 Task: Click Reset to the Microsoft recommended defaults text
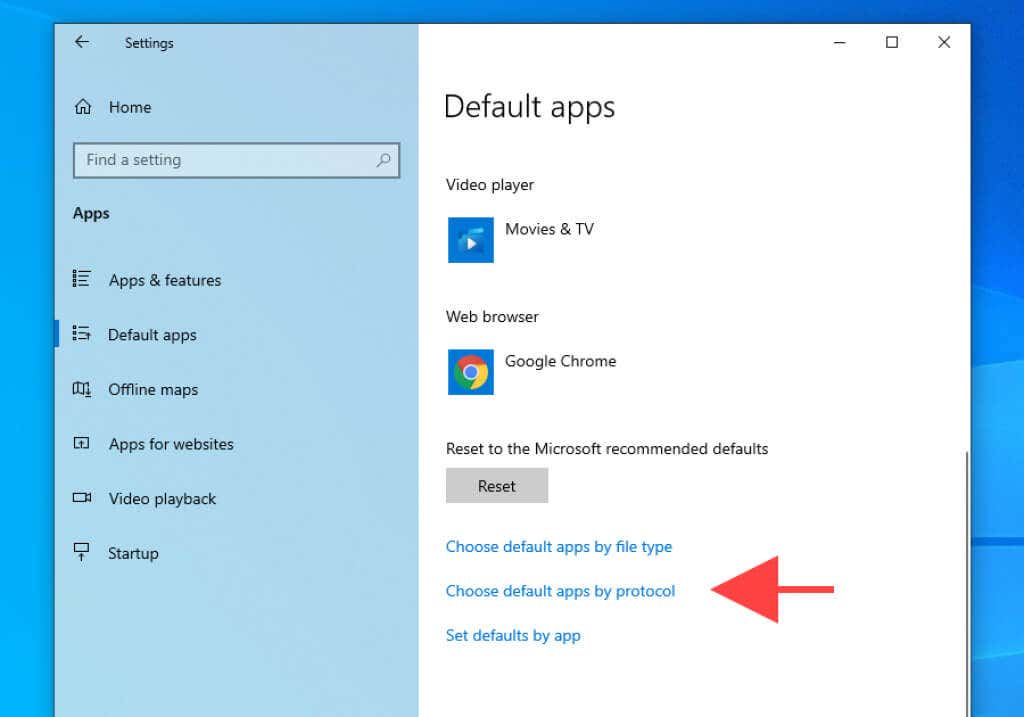pos(607,449)
